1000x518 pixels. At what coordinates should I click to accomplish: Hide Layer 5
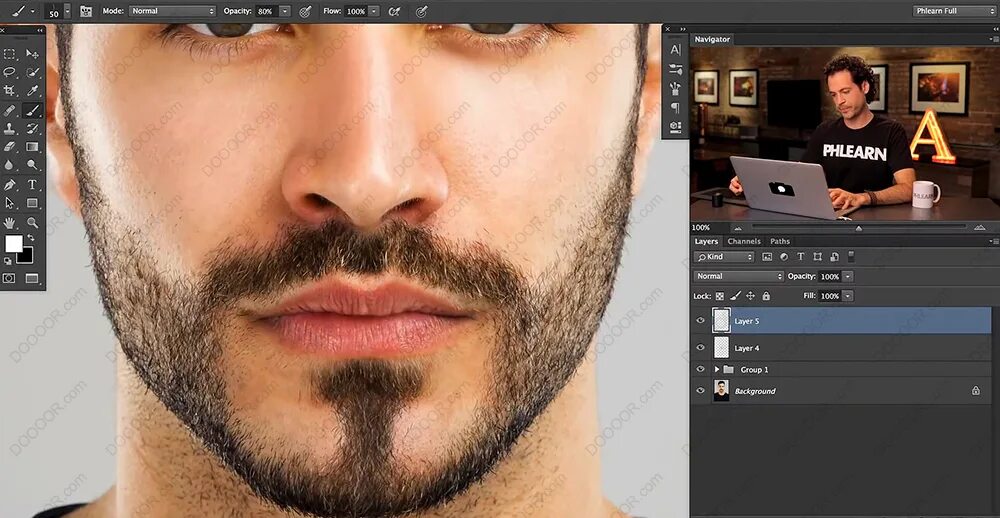tap(701, 320)
